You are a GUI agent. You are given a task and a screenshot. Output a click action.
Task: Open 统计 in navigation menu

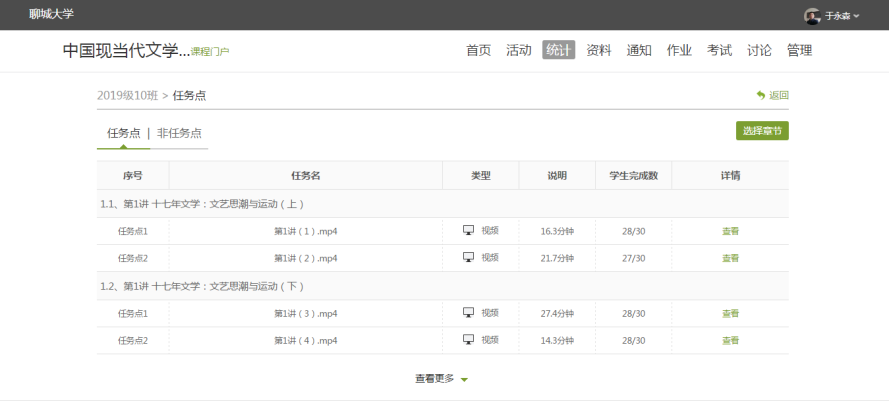coord(558,50)
